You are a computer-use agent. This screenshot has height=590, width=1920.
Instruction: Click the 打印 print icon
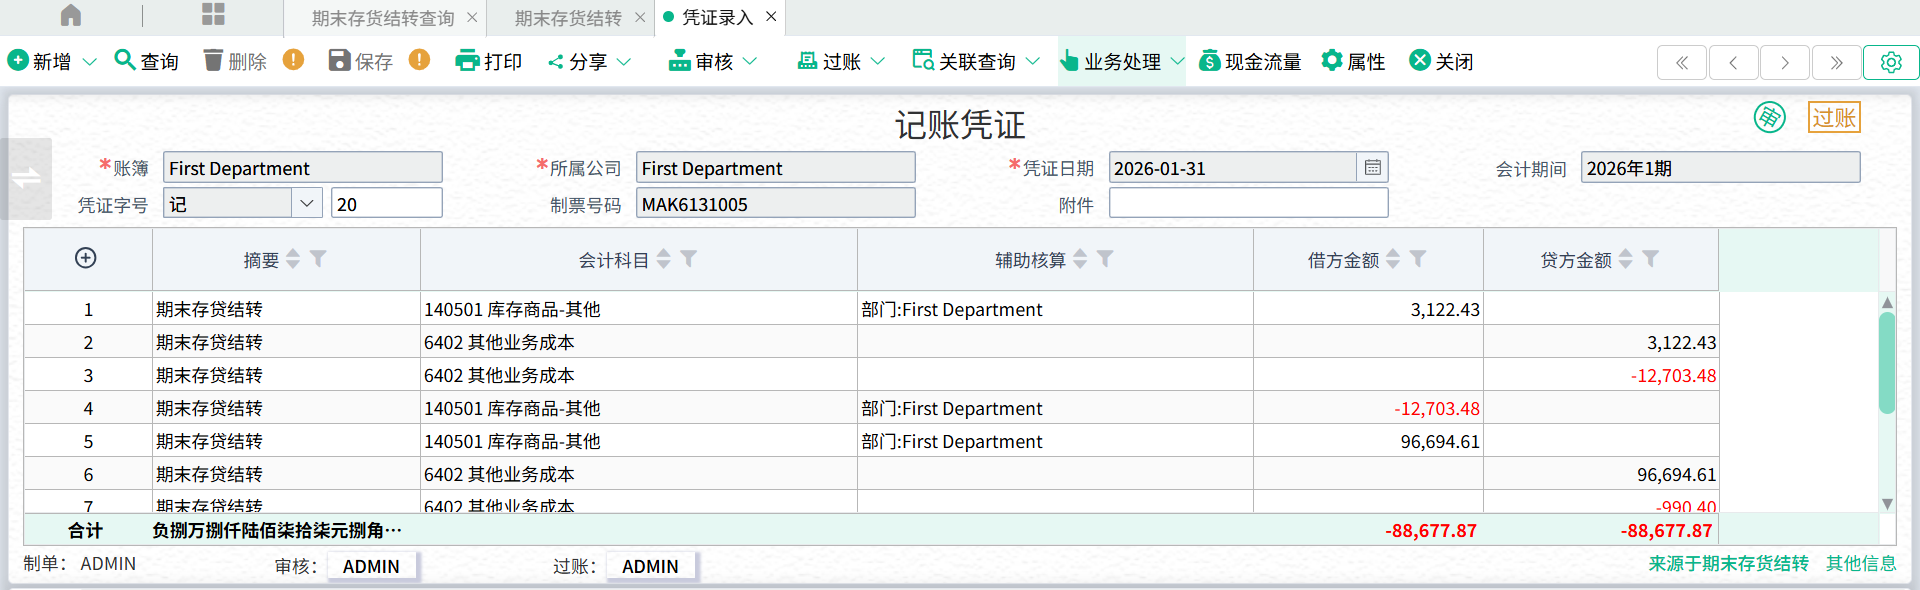[467, 61]
